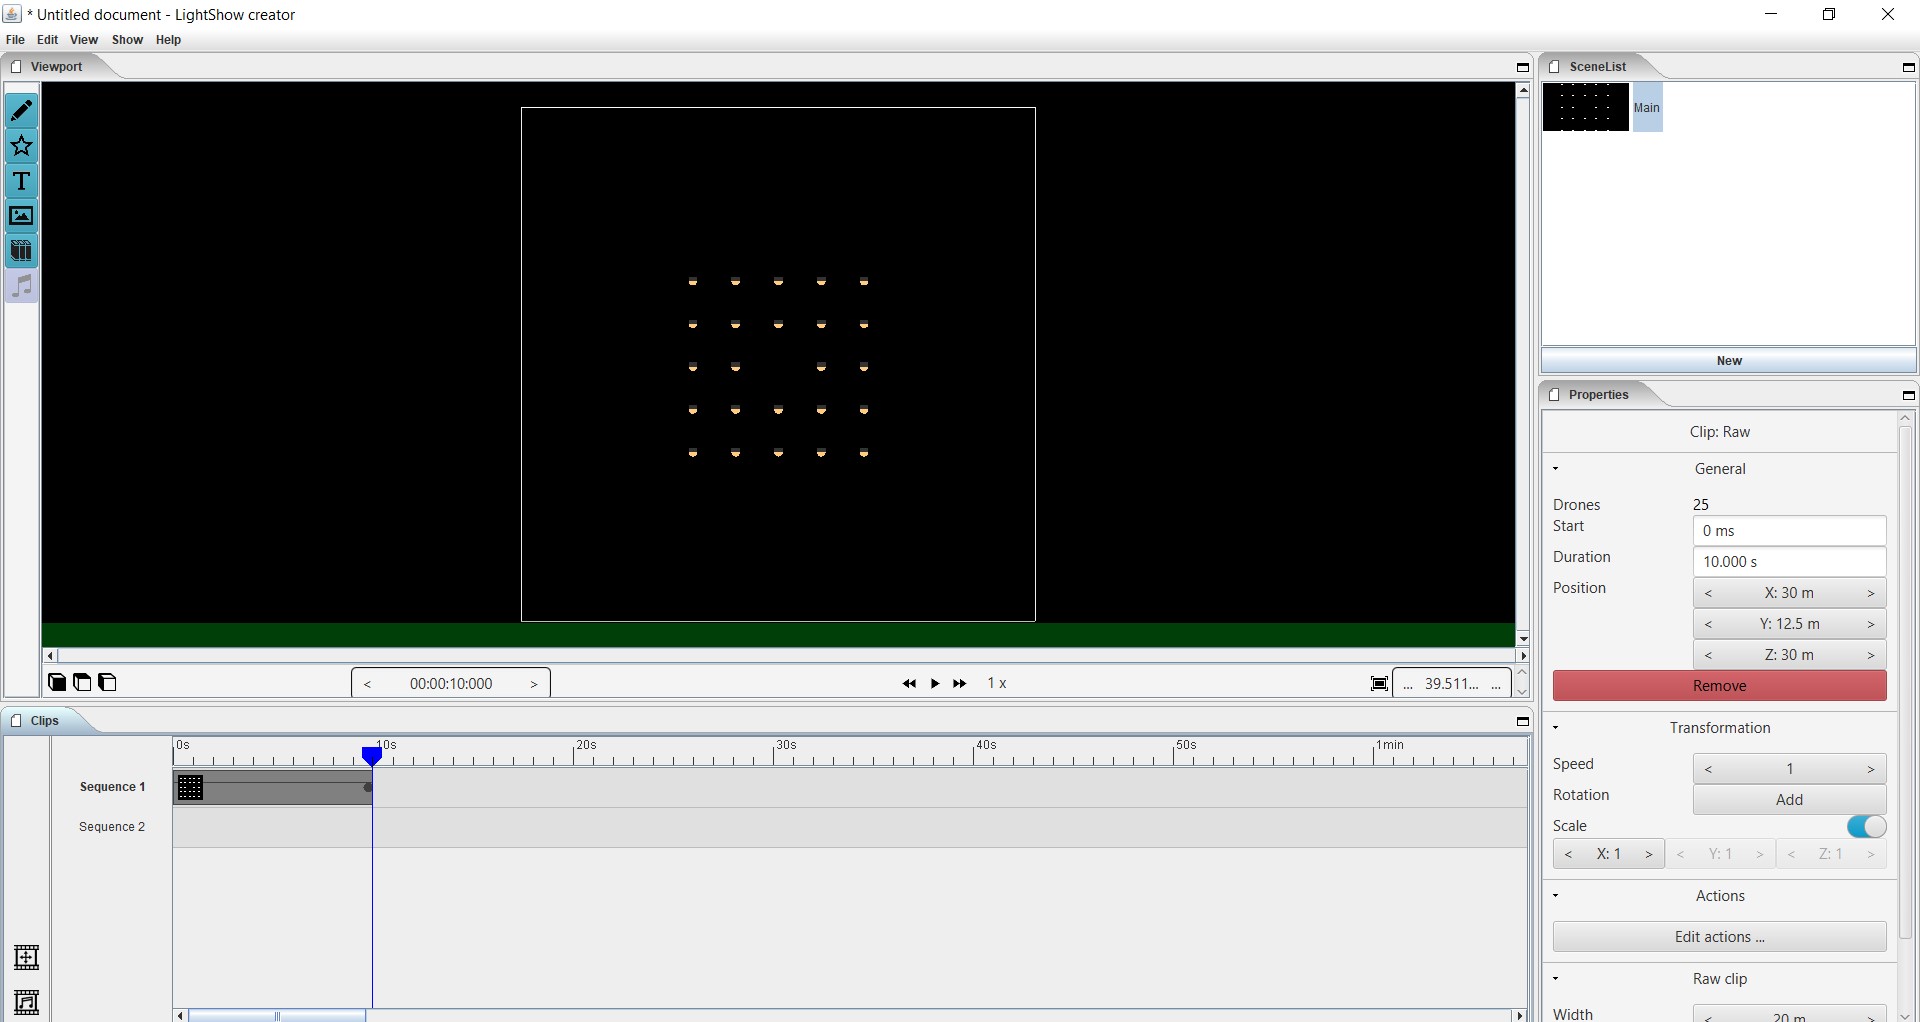
Task: Click the music sequence icon in Clips
Action: click(26, 1002)
